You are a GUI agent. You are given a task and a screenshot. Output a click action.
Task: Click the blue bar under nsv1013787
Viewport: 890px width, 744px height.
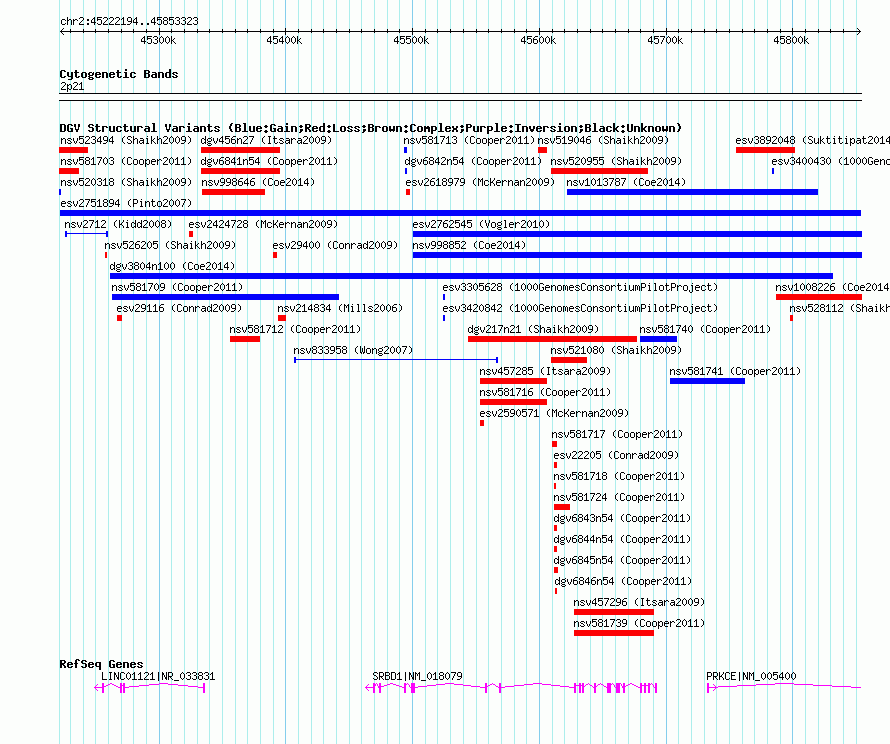point(692,192)
